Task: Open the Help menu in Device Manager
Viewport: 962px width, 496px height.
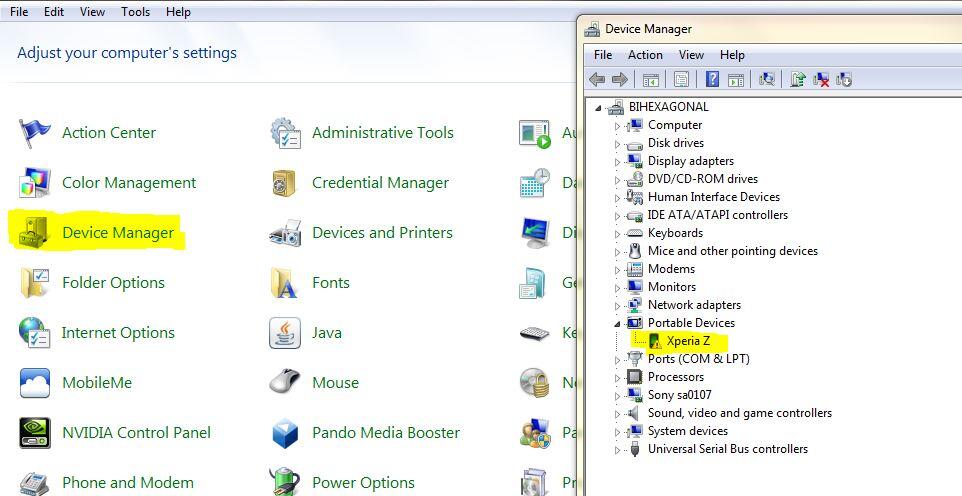Action: point(732,55)
